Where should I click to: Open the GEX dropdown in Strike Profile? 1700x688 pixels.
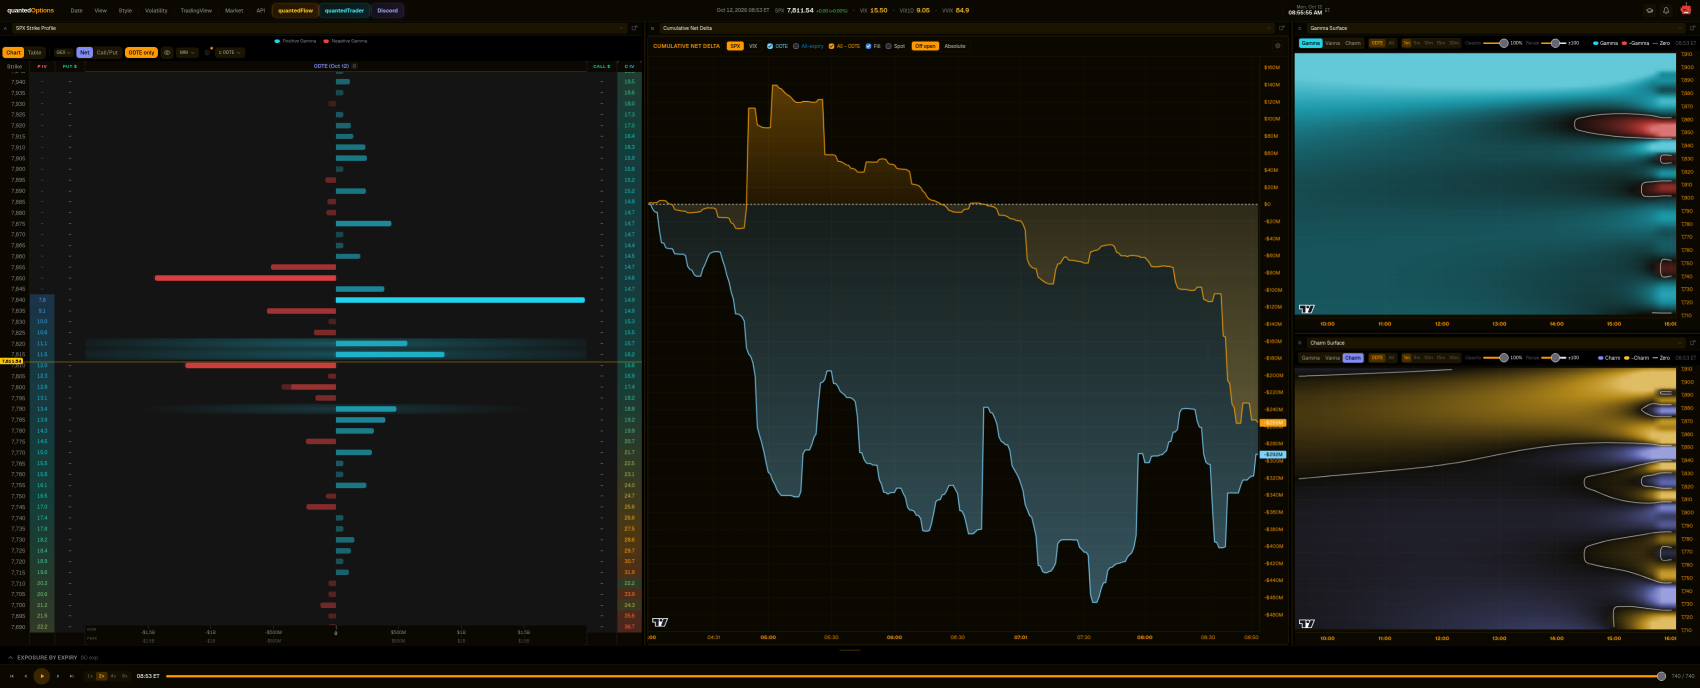tap(63, 52)
